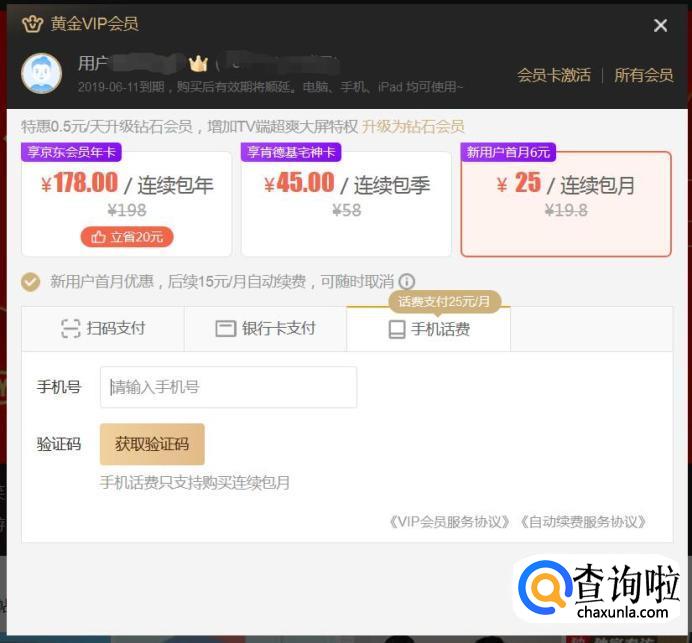This screenshot has width=692, height=643.
Task: Click the 新用户首月6元 badge
Action: (x=508, y=152)
